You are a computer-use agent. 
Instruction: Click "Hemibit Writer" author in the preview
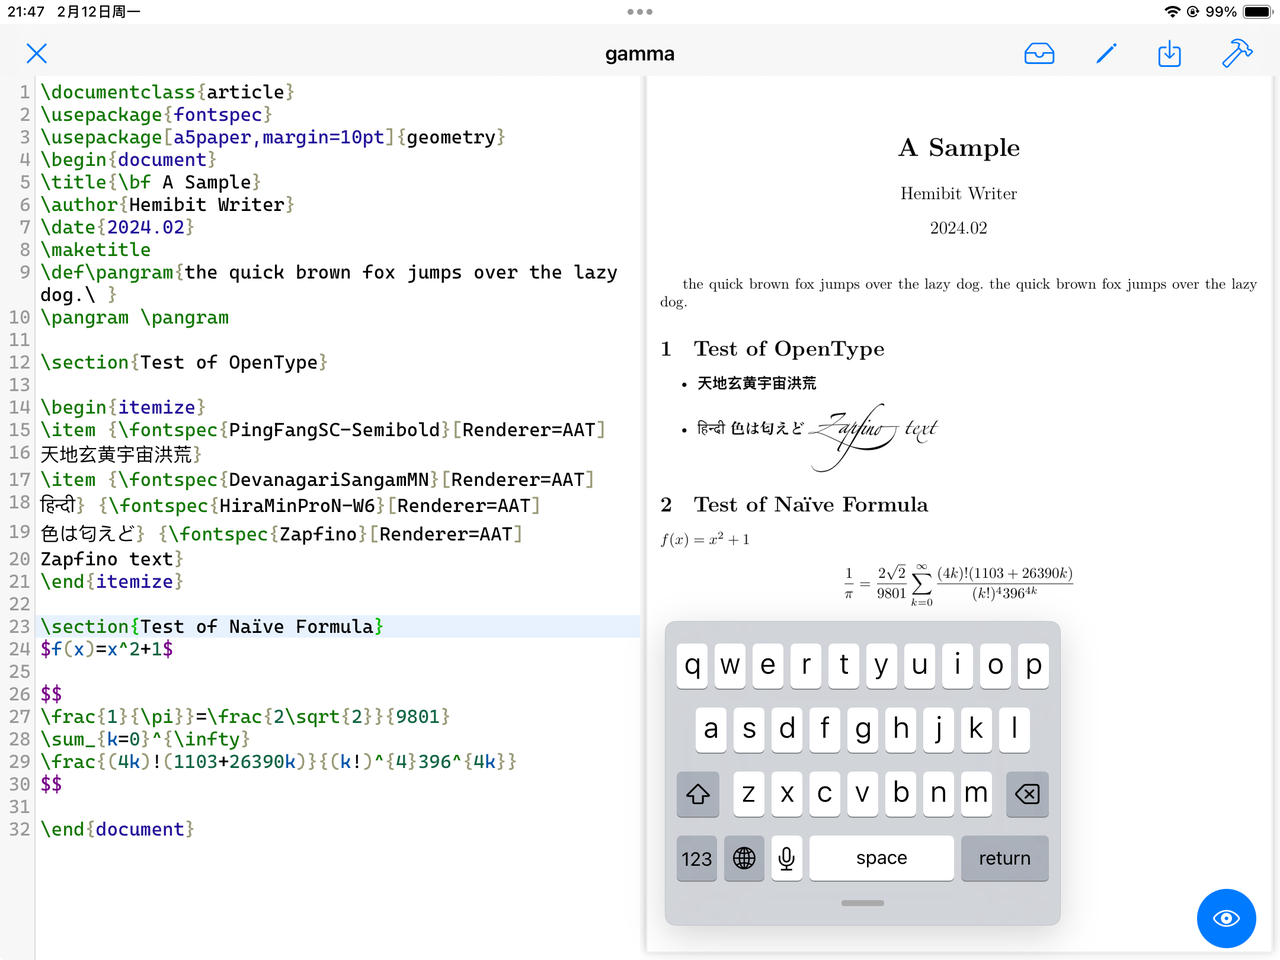(959, 194)
